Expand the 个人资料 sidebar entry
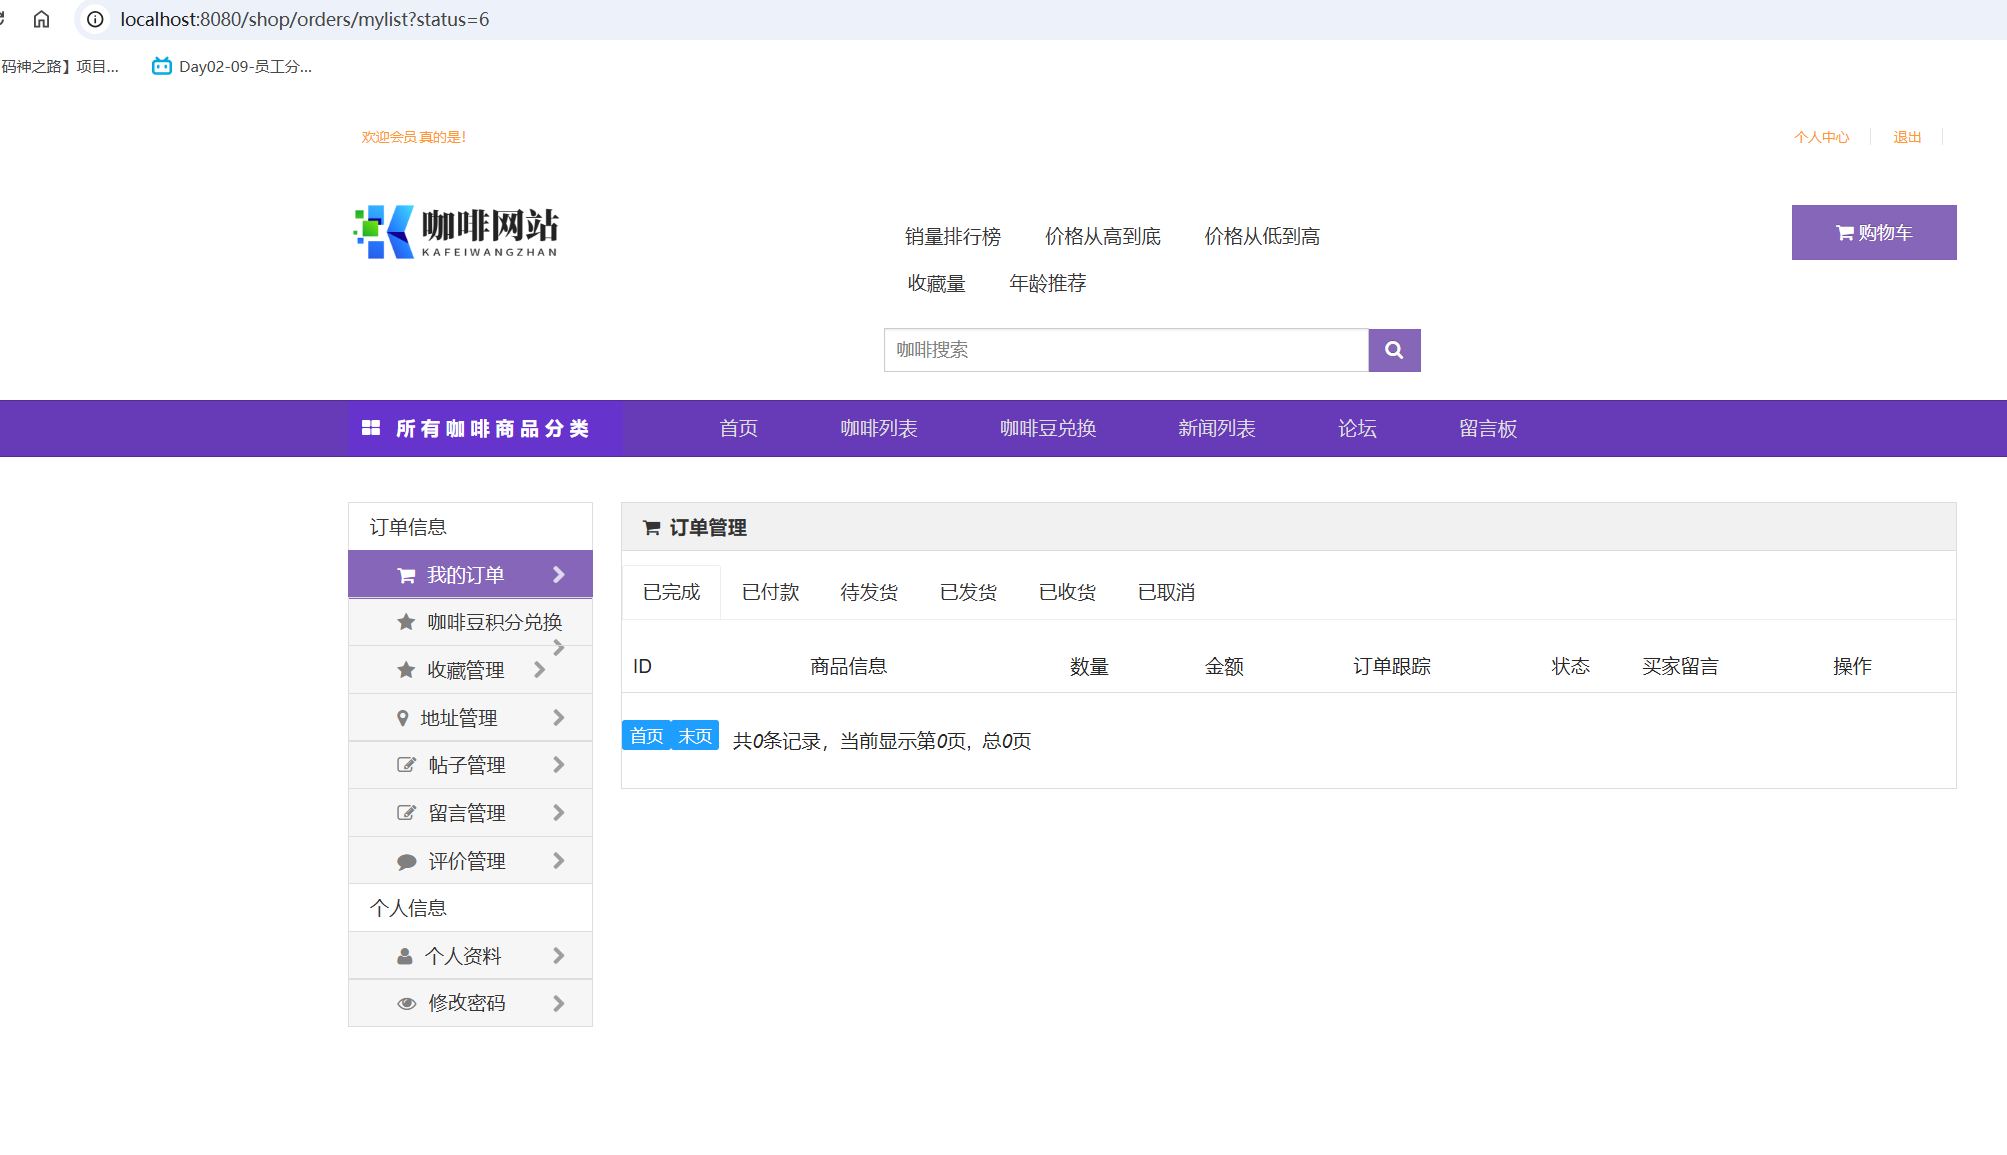2007x1155 pixels. click(558, 955)
